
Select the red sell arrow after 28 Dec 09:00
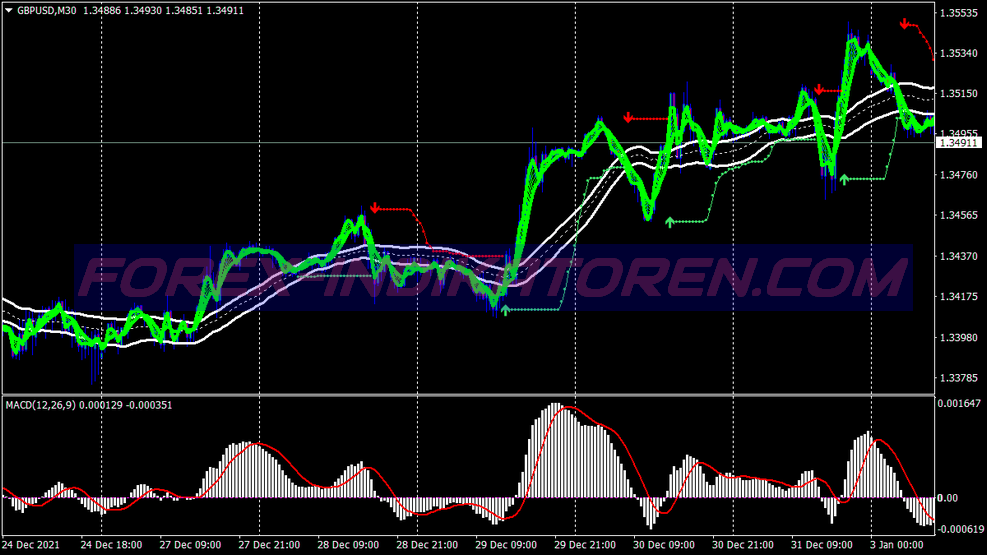coord(375,208)
